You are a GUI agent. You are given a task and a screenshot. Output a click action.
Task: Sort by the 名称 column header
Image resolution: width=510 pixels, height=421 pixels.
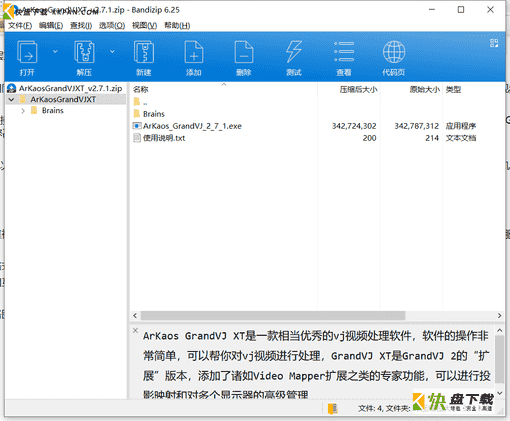[x=141, y=89]
